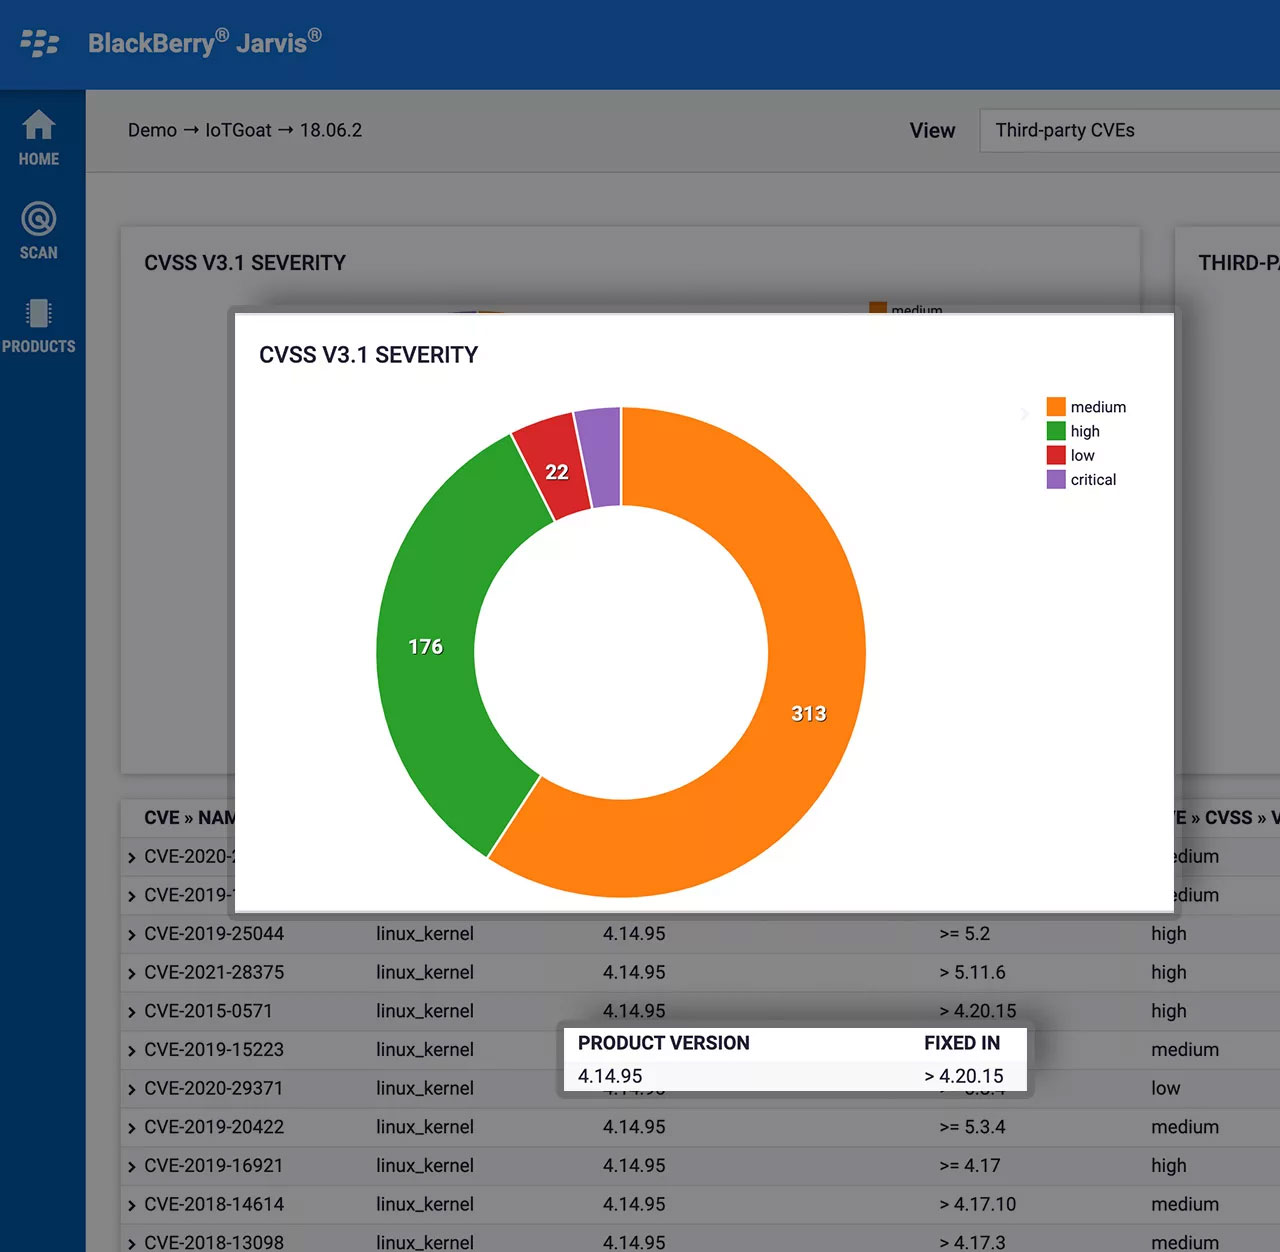Screen dimensions: 1280x1252
Task: Sort by the PRODUCT VERSION column header
Action: (x=663, y=1043)
